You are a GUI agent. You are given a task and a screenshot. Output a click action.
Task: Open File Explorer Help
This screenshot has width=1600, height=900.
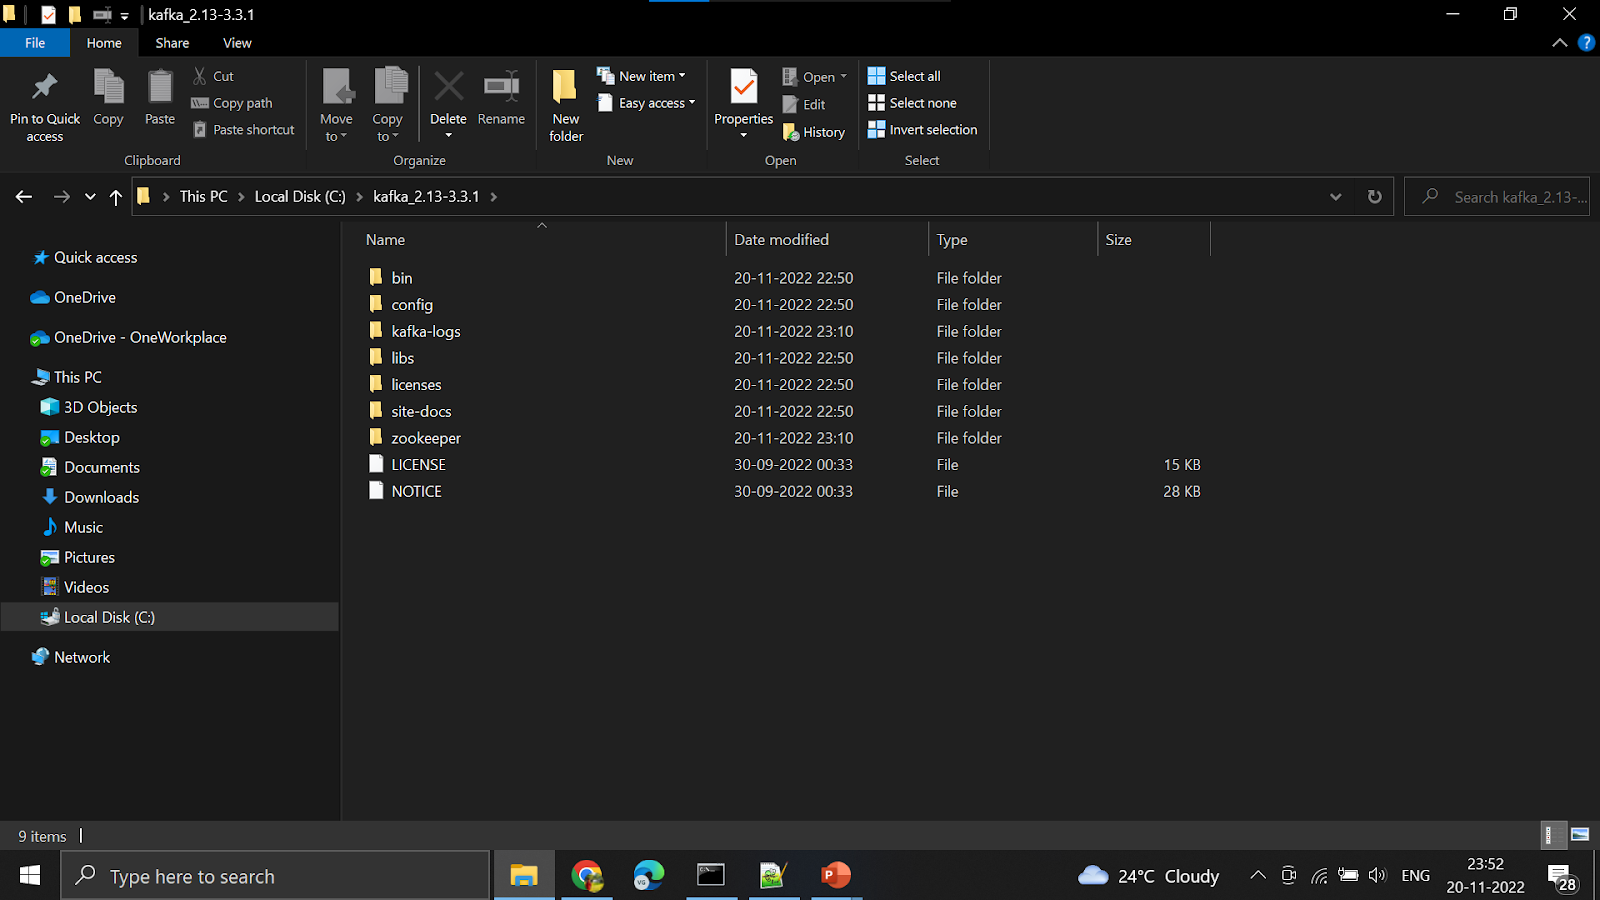coord(1586,43)
